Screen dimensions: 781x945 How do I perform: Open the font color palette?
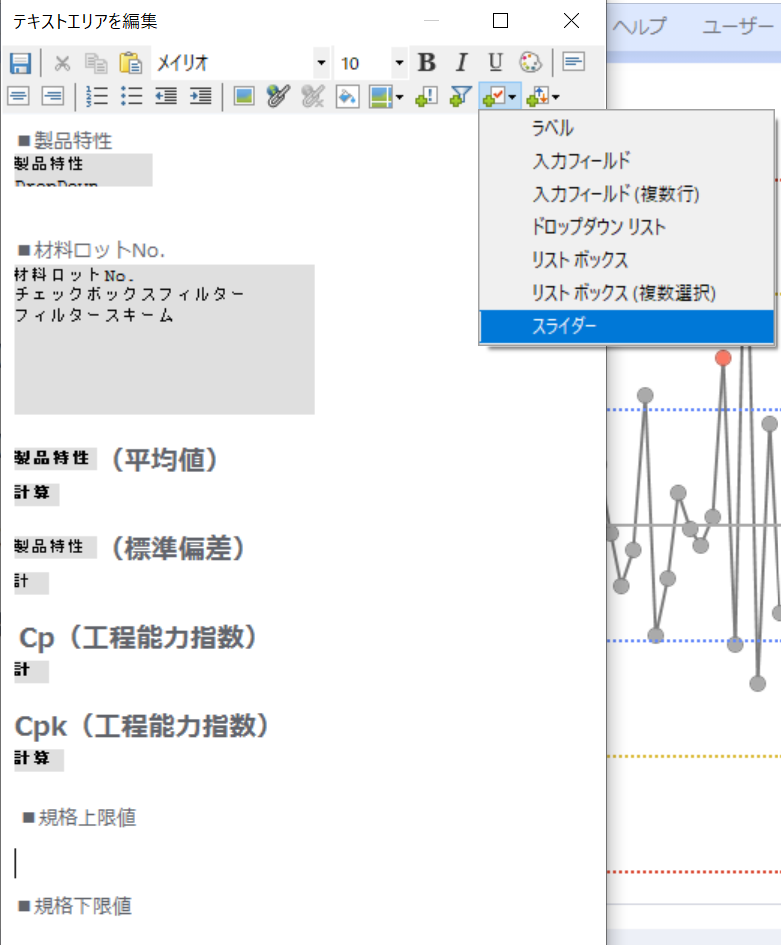[x=530, y=63]
